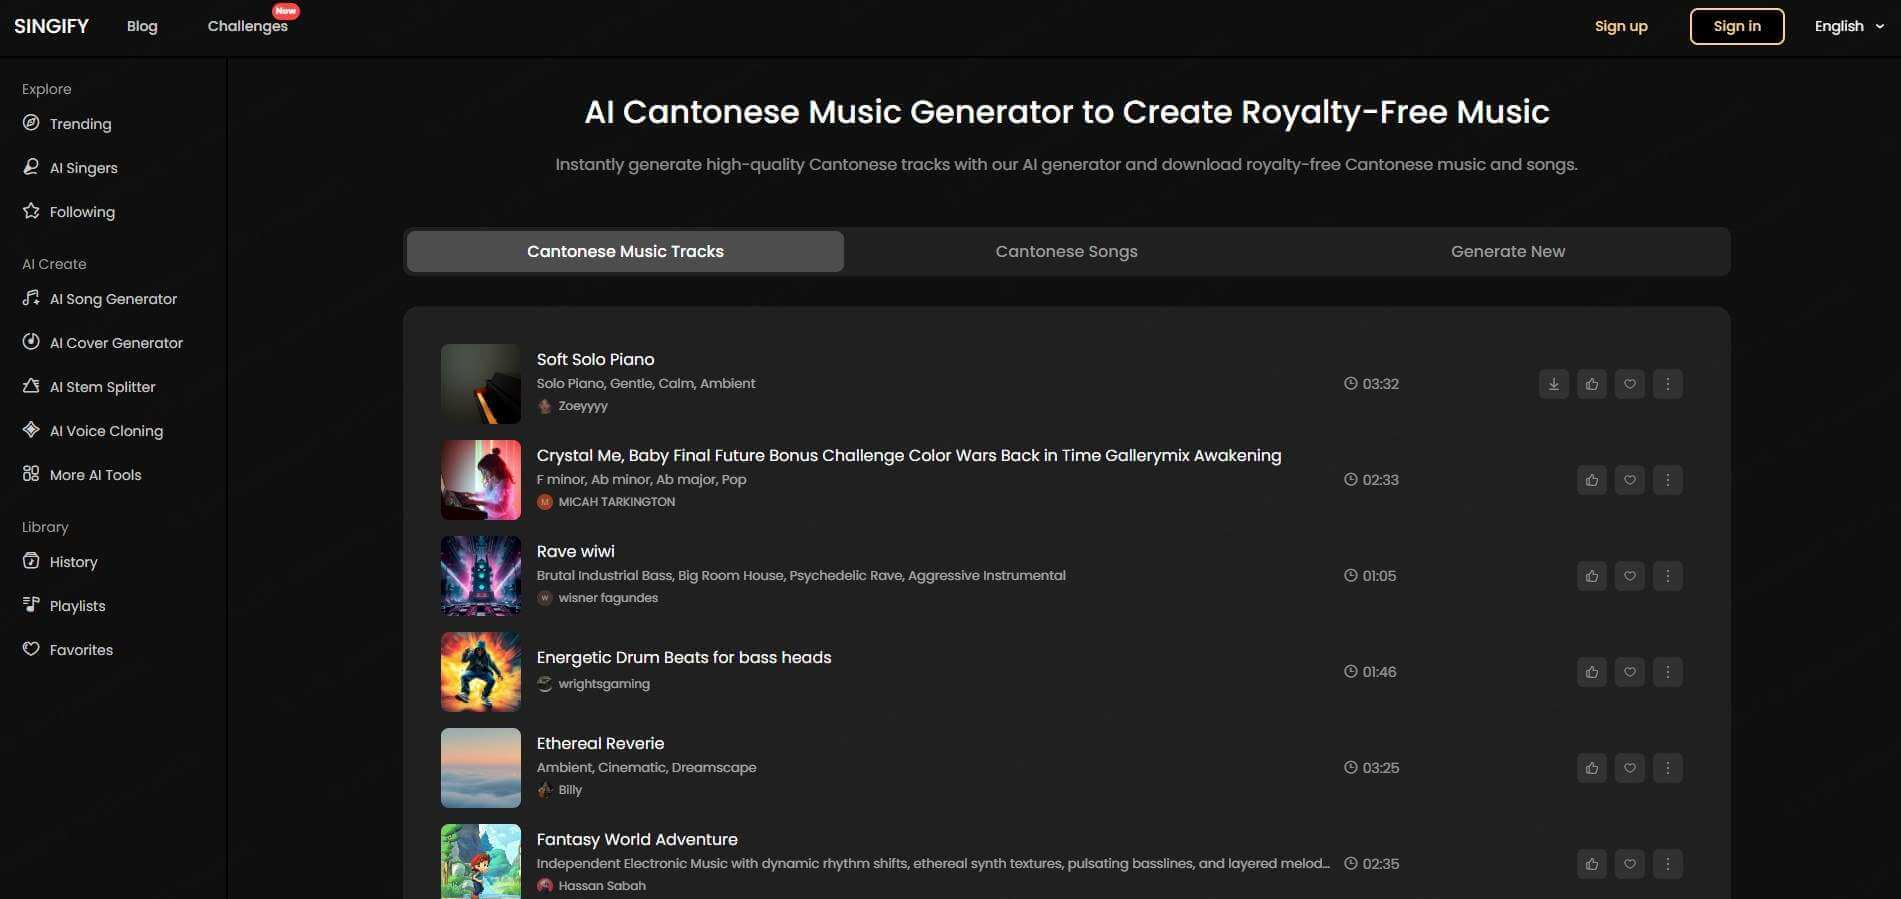Click the Ethereal Reverie track title
Image resolution: width=1901 pixels, height=899 pixels.
click(600, 743)
